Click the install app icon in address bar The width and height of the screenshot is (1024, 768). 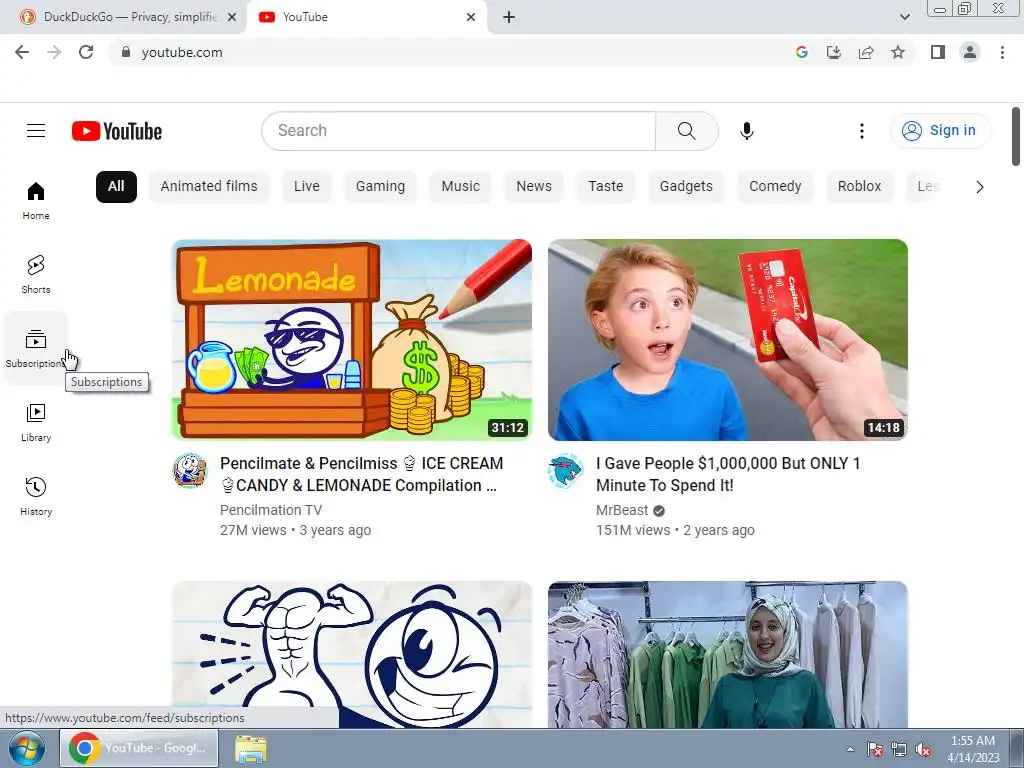833,52
